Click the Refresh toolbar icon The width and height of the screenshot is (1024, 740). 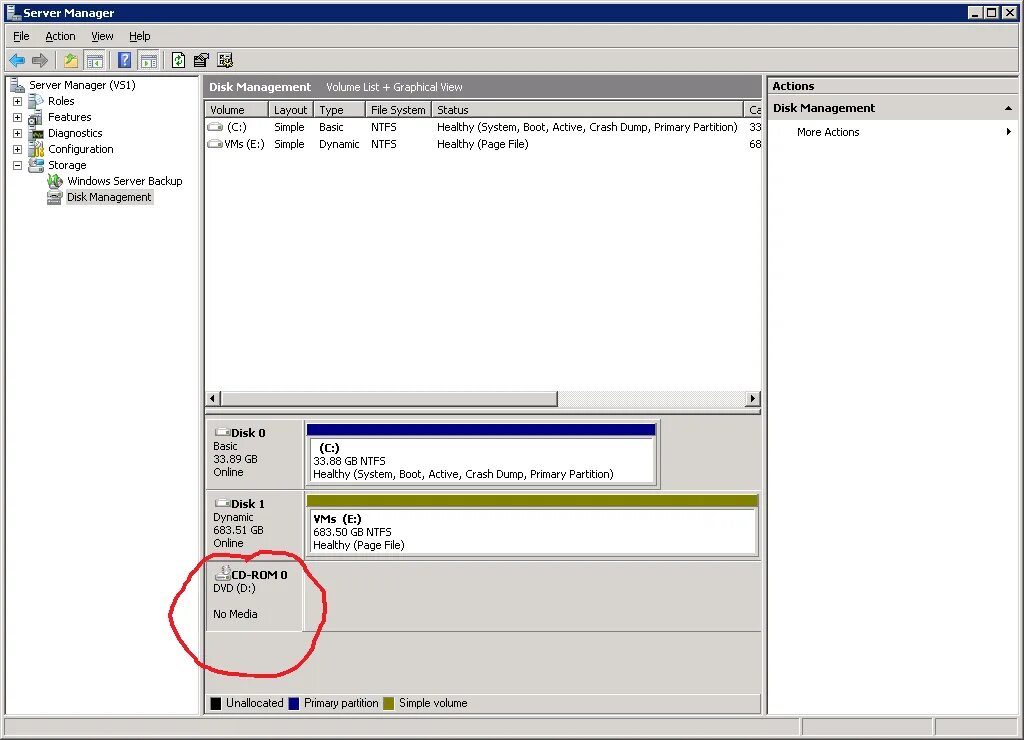click(x=178, y=61)
